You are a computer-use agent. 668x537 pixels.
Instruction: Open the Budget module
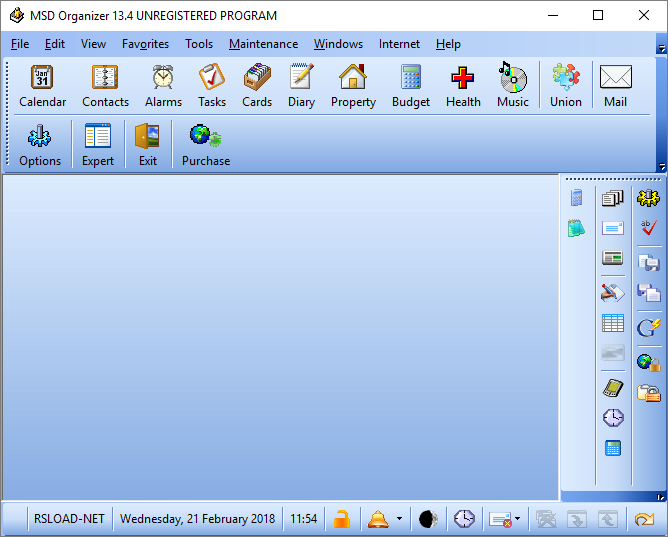point(411,85)
